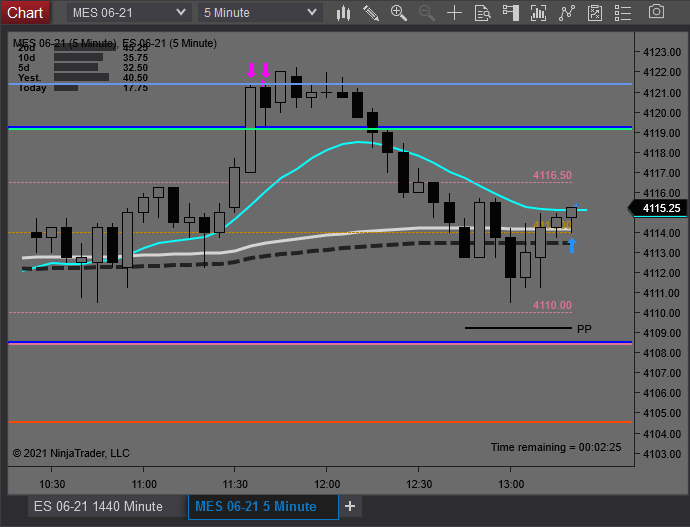Select the orange horizontal line
This screenshot has height=527, width=690.
[320, 422]
